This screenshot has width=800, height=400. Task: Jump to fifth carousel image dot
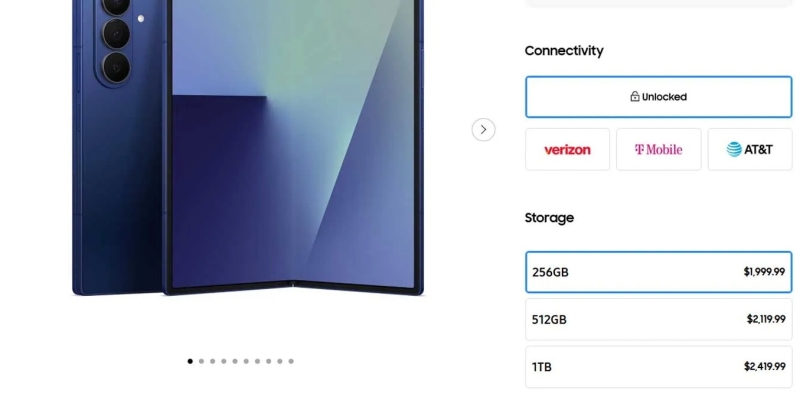[235, 361]
